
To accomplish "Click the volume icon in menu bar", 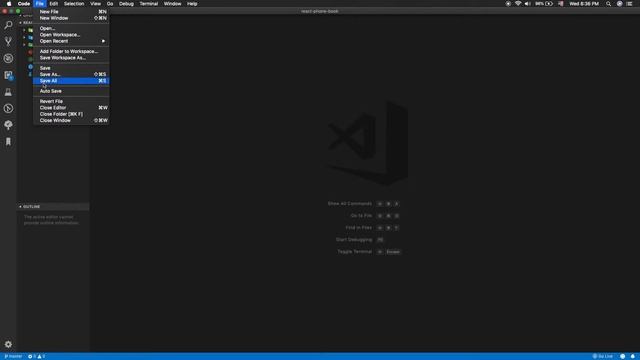I will coord(527,4).
